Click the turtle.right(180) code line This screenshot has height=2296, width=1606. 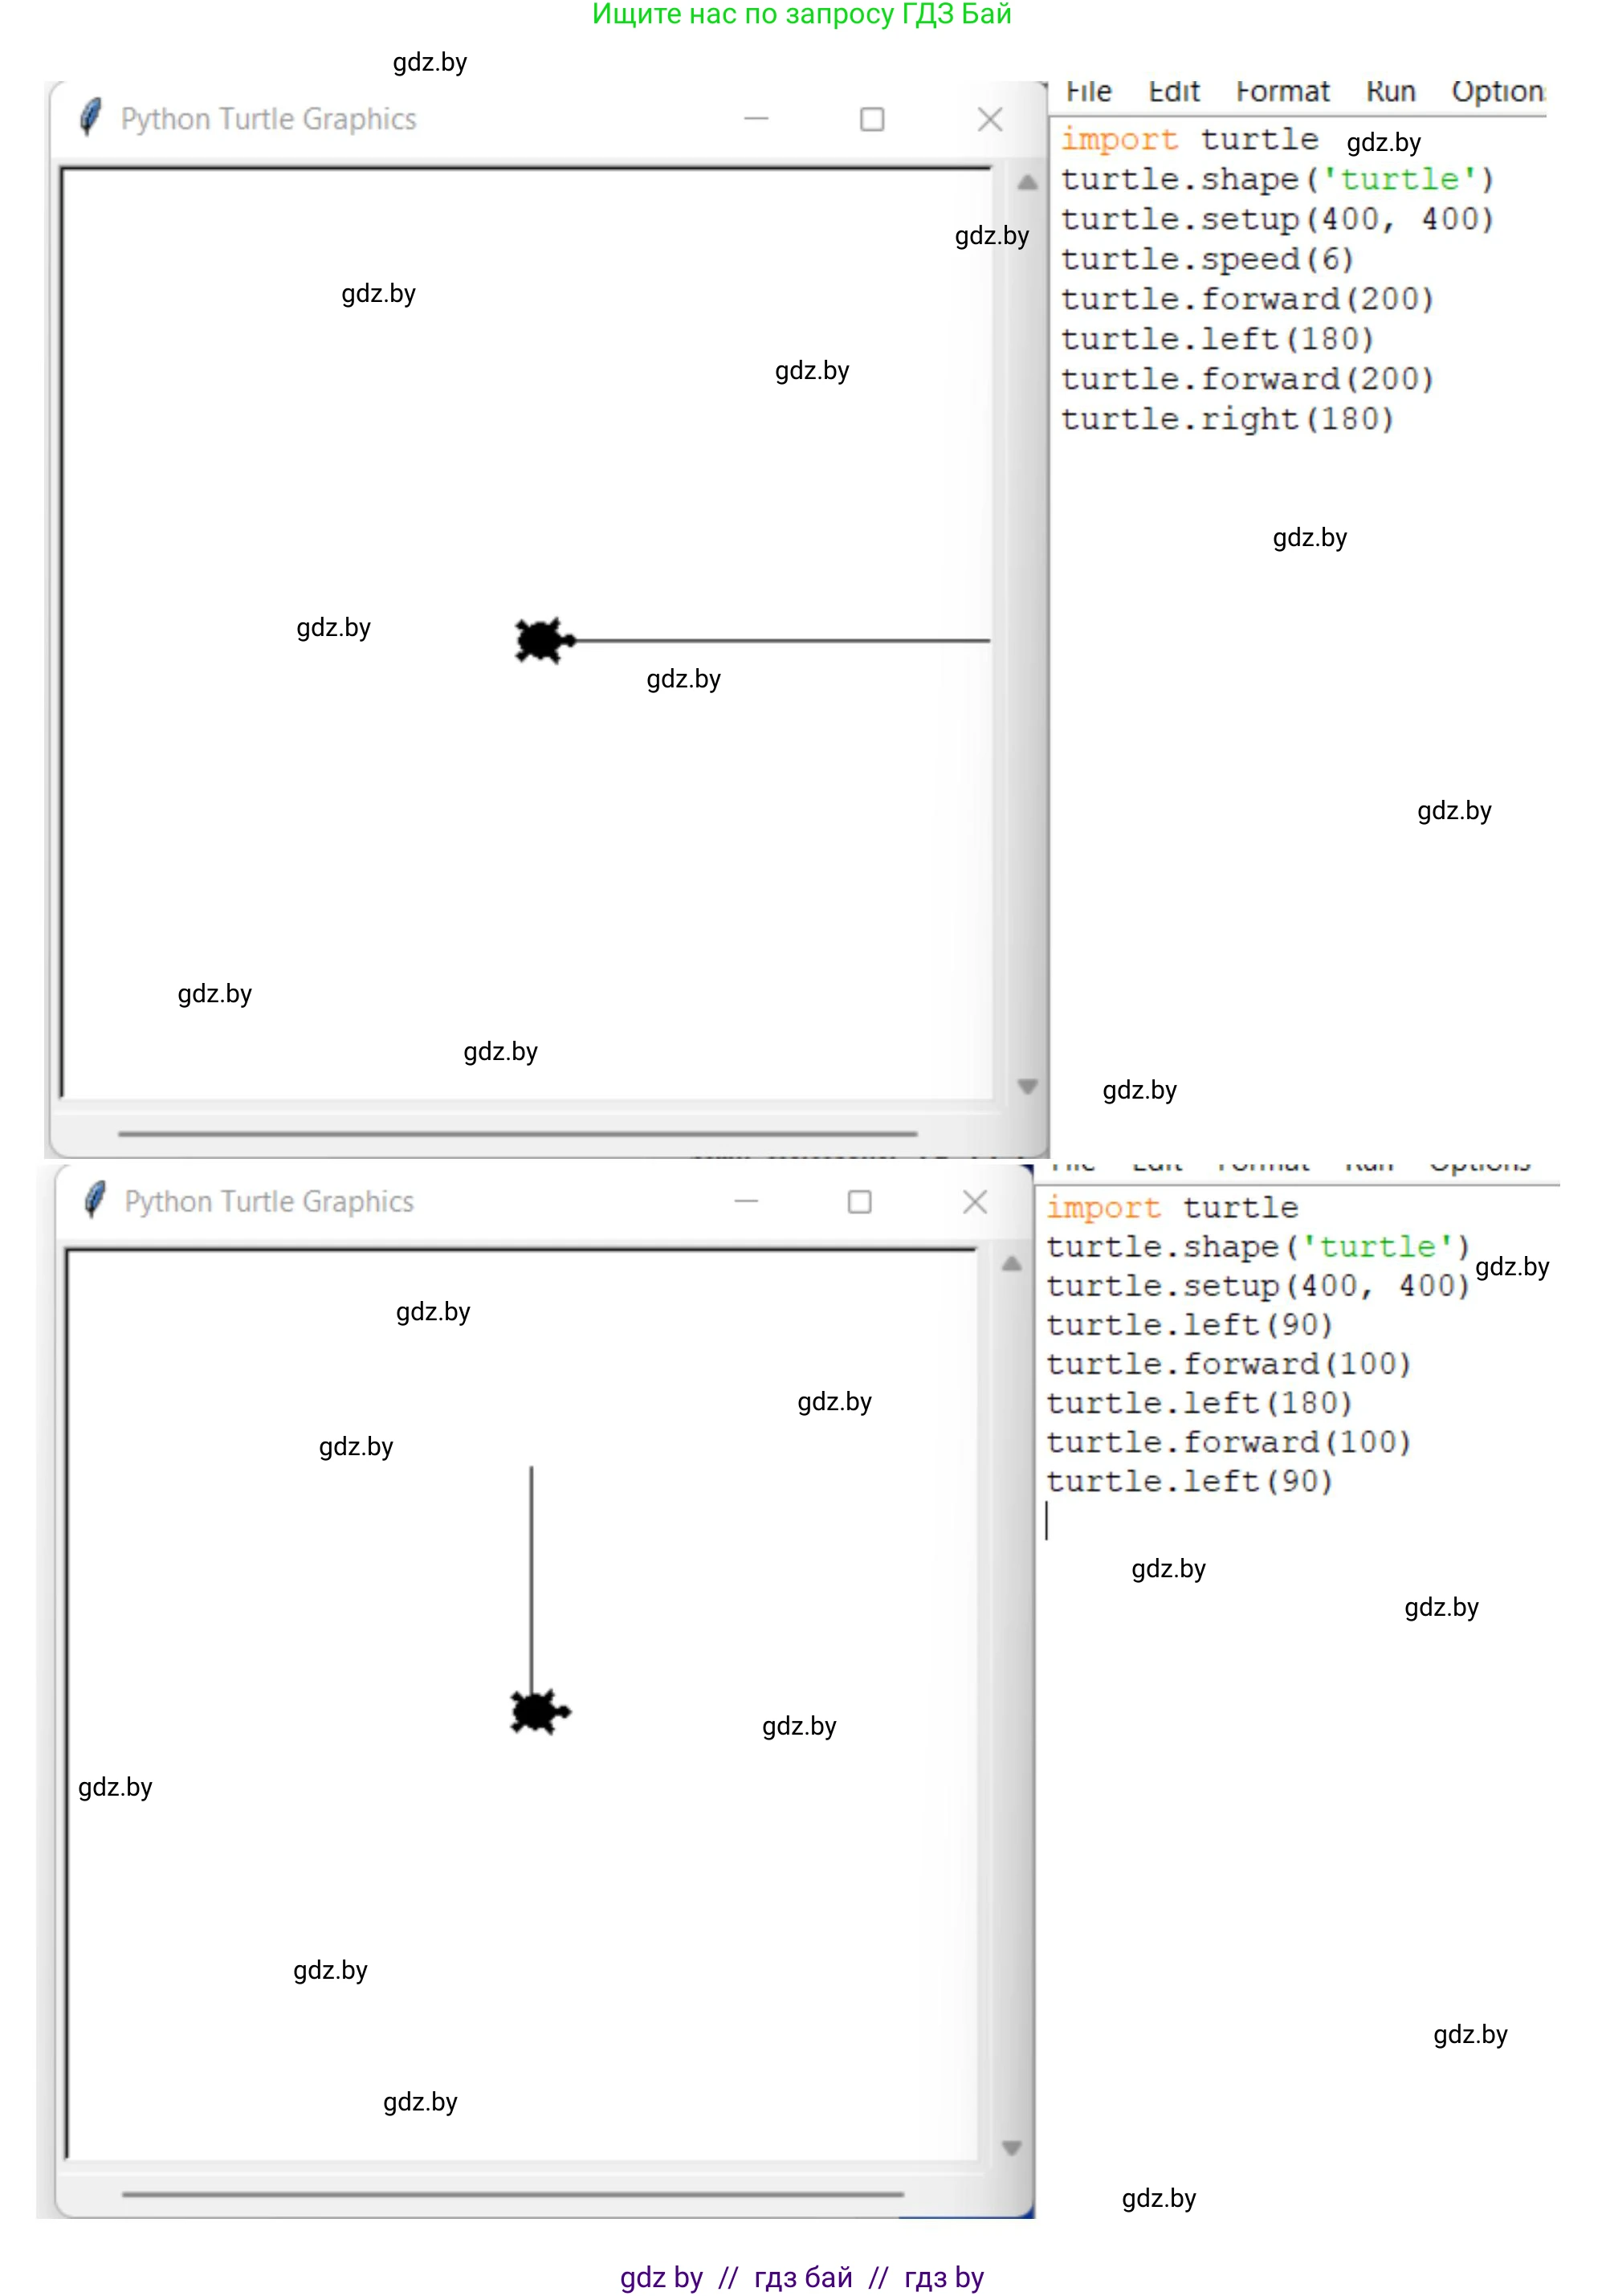1226,419
